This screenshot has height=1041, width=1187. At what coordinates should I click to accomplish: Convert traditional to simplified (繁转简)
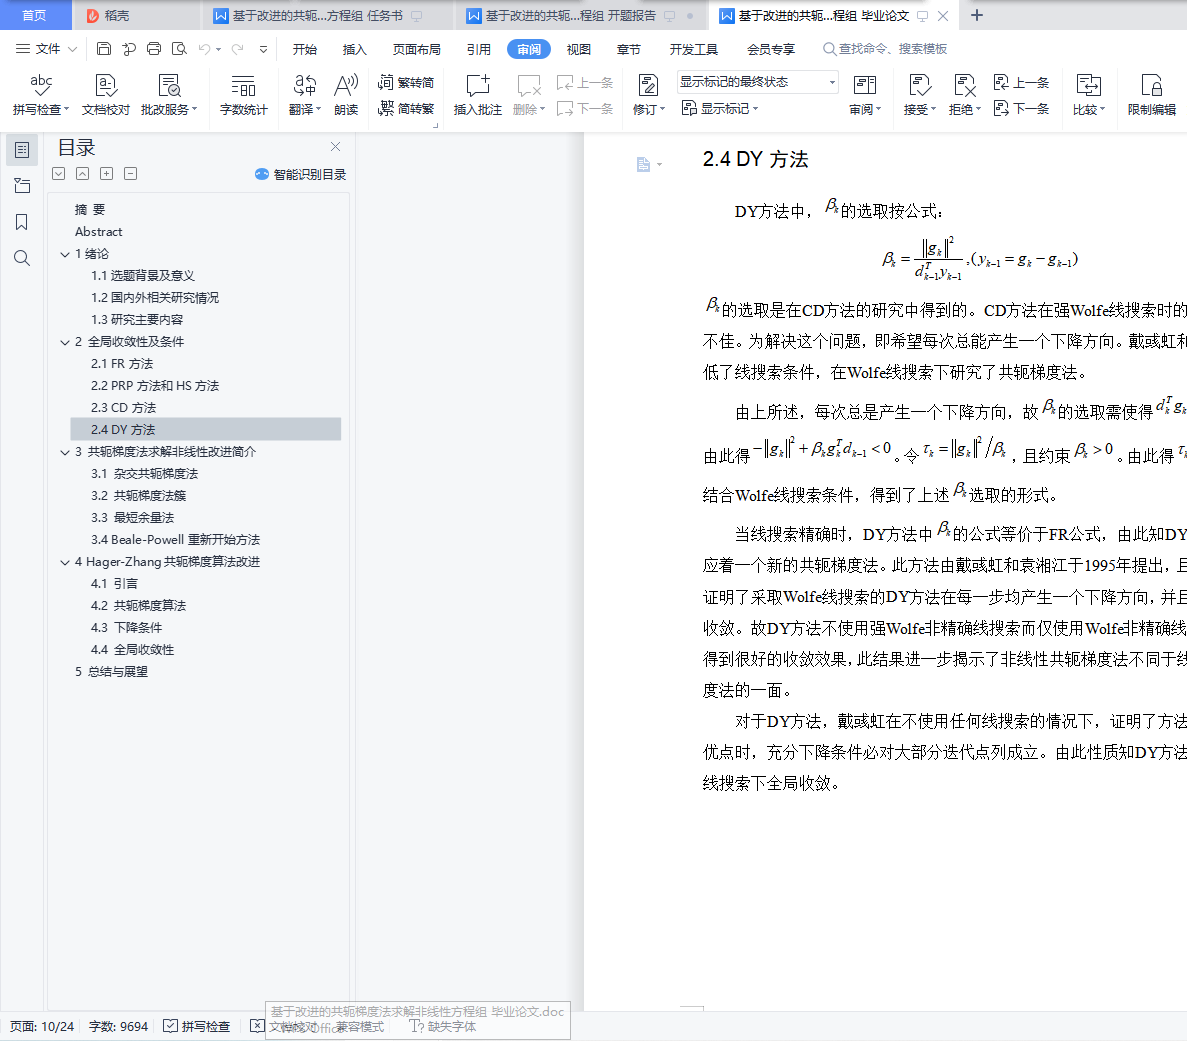pos(406,83)
